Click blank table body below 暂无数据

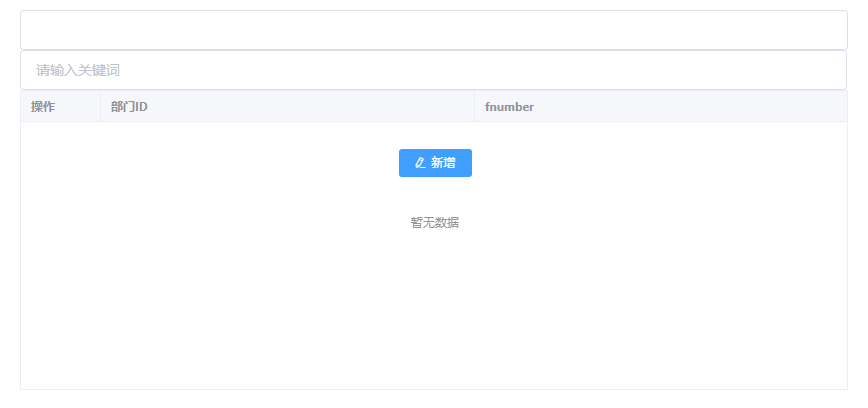434,310
